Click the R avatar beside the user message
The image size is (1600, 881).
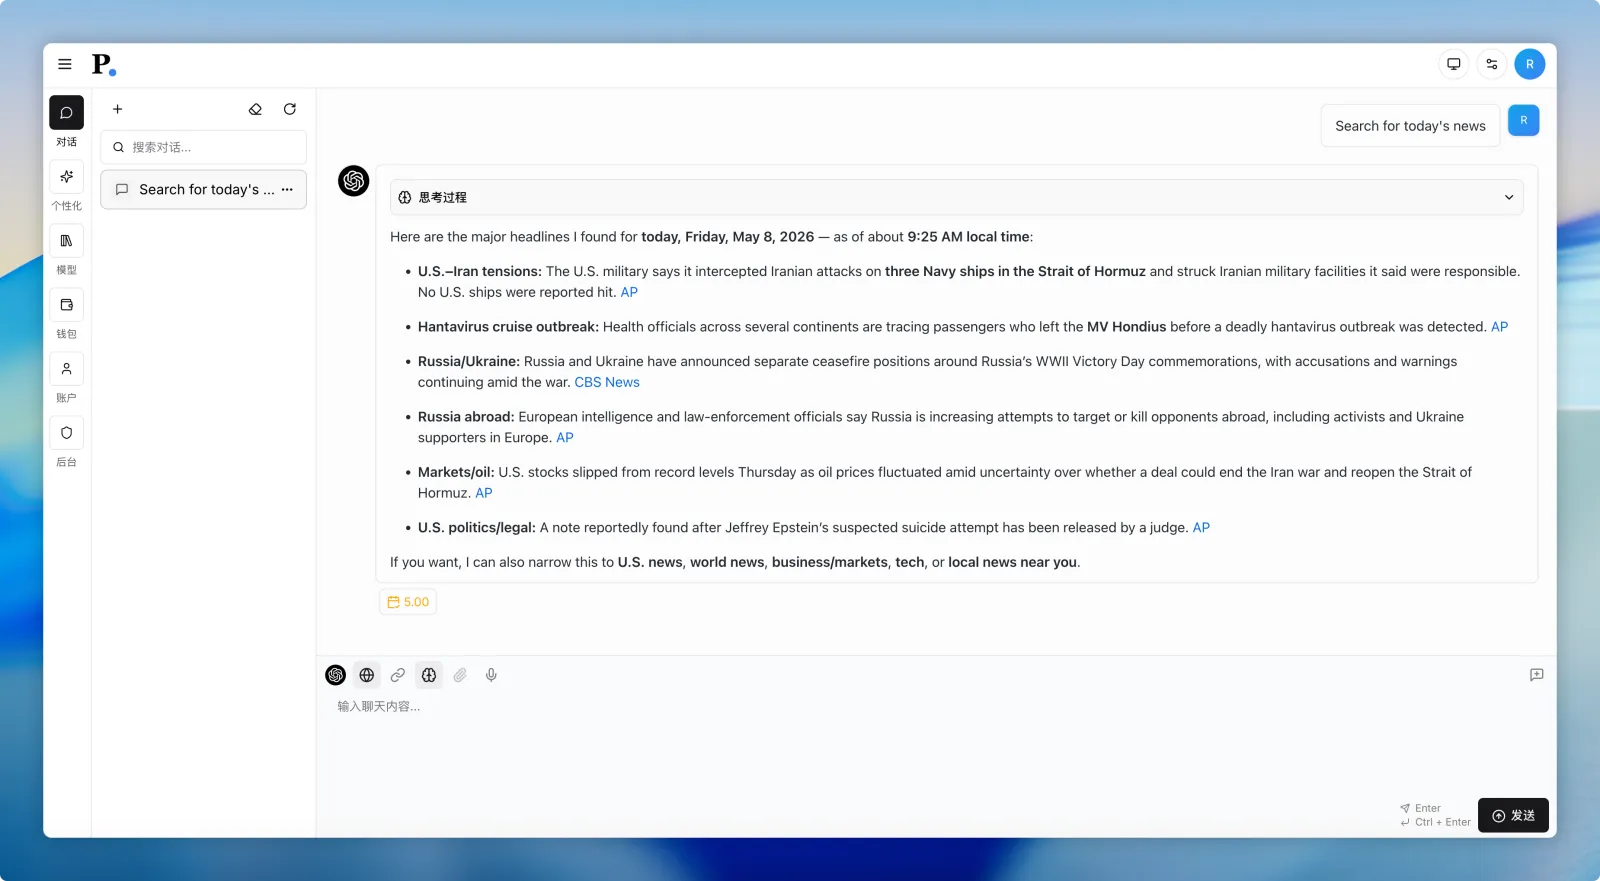(1524, 120)
